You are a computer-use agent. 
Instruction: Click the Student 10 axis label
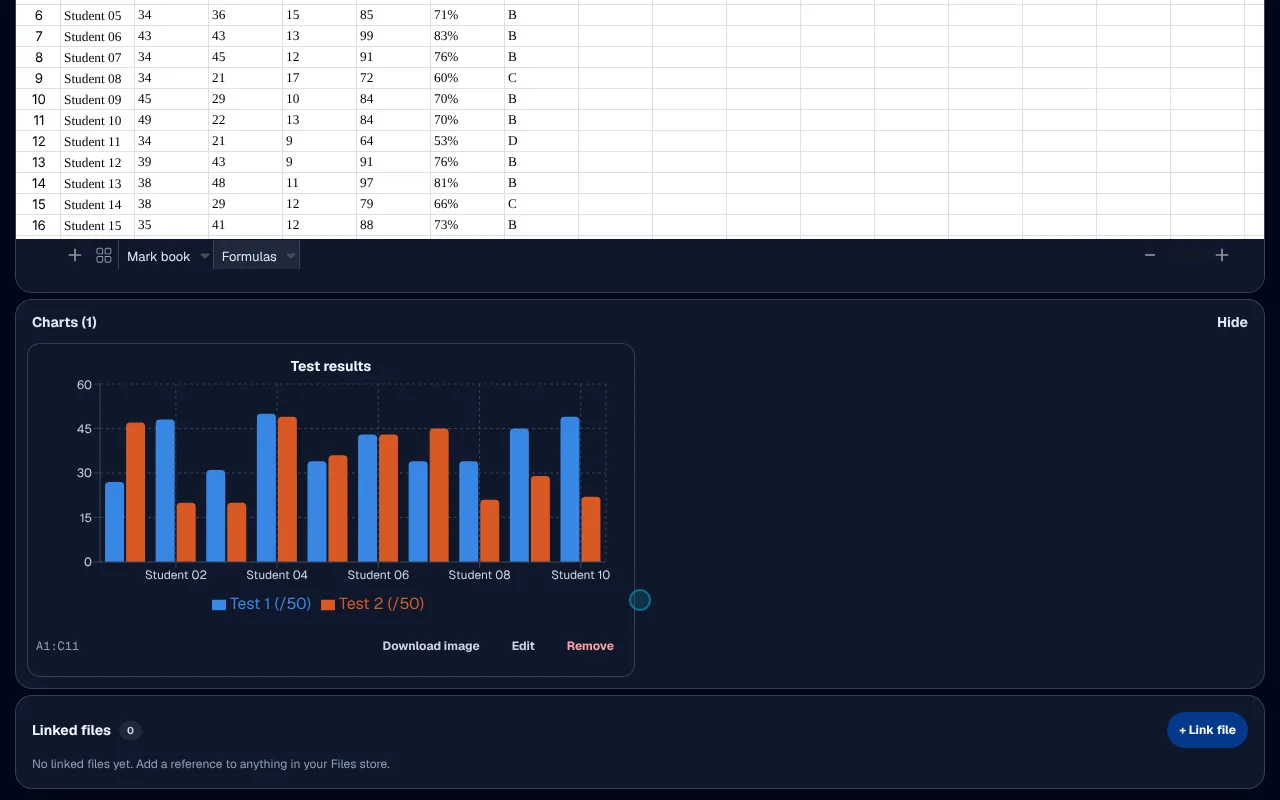pyautogui.click(x=580, y=575)
